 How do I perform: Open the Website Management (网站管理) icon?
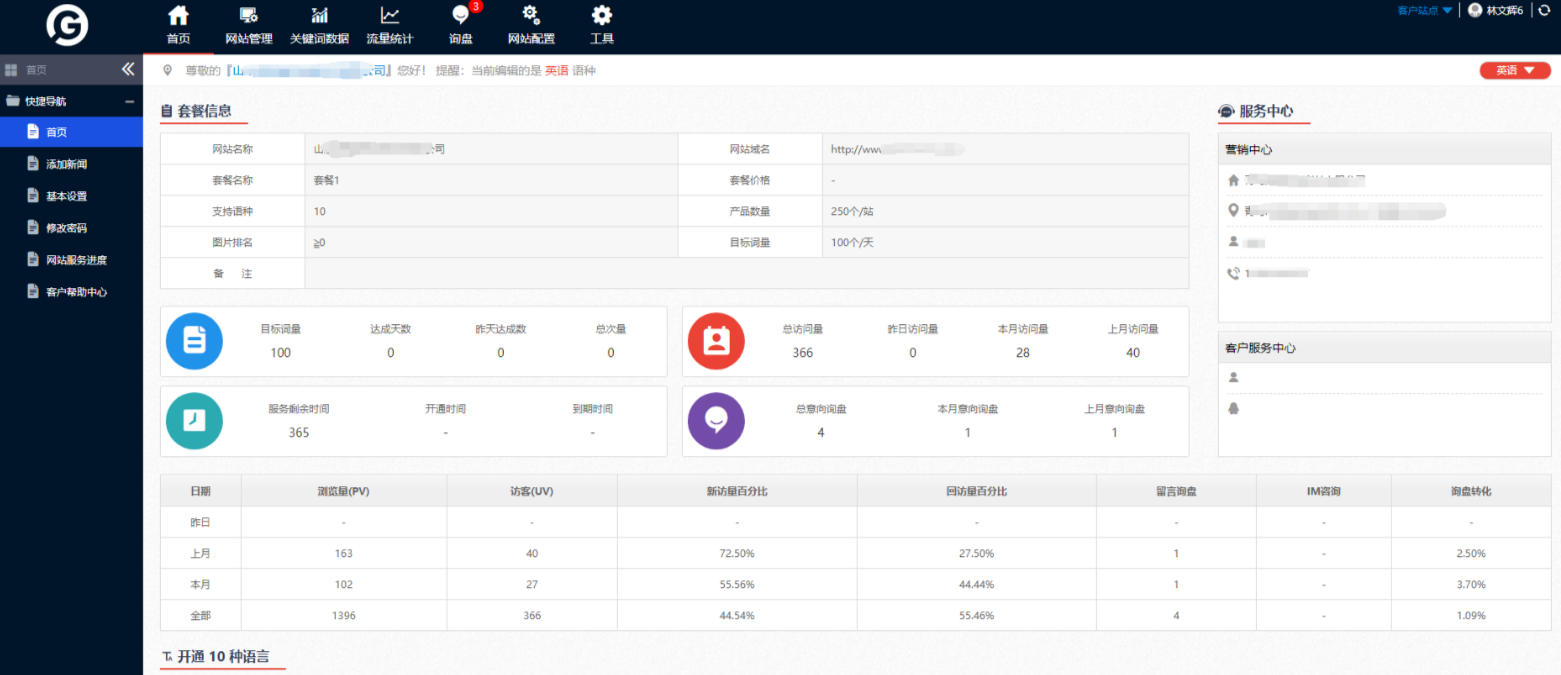[249, 17]
